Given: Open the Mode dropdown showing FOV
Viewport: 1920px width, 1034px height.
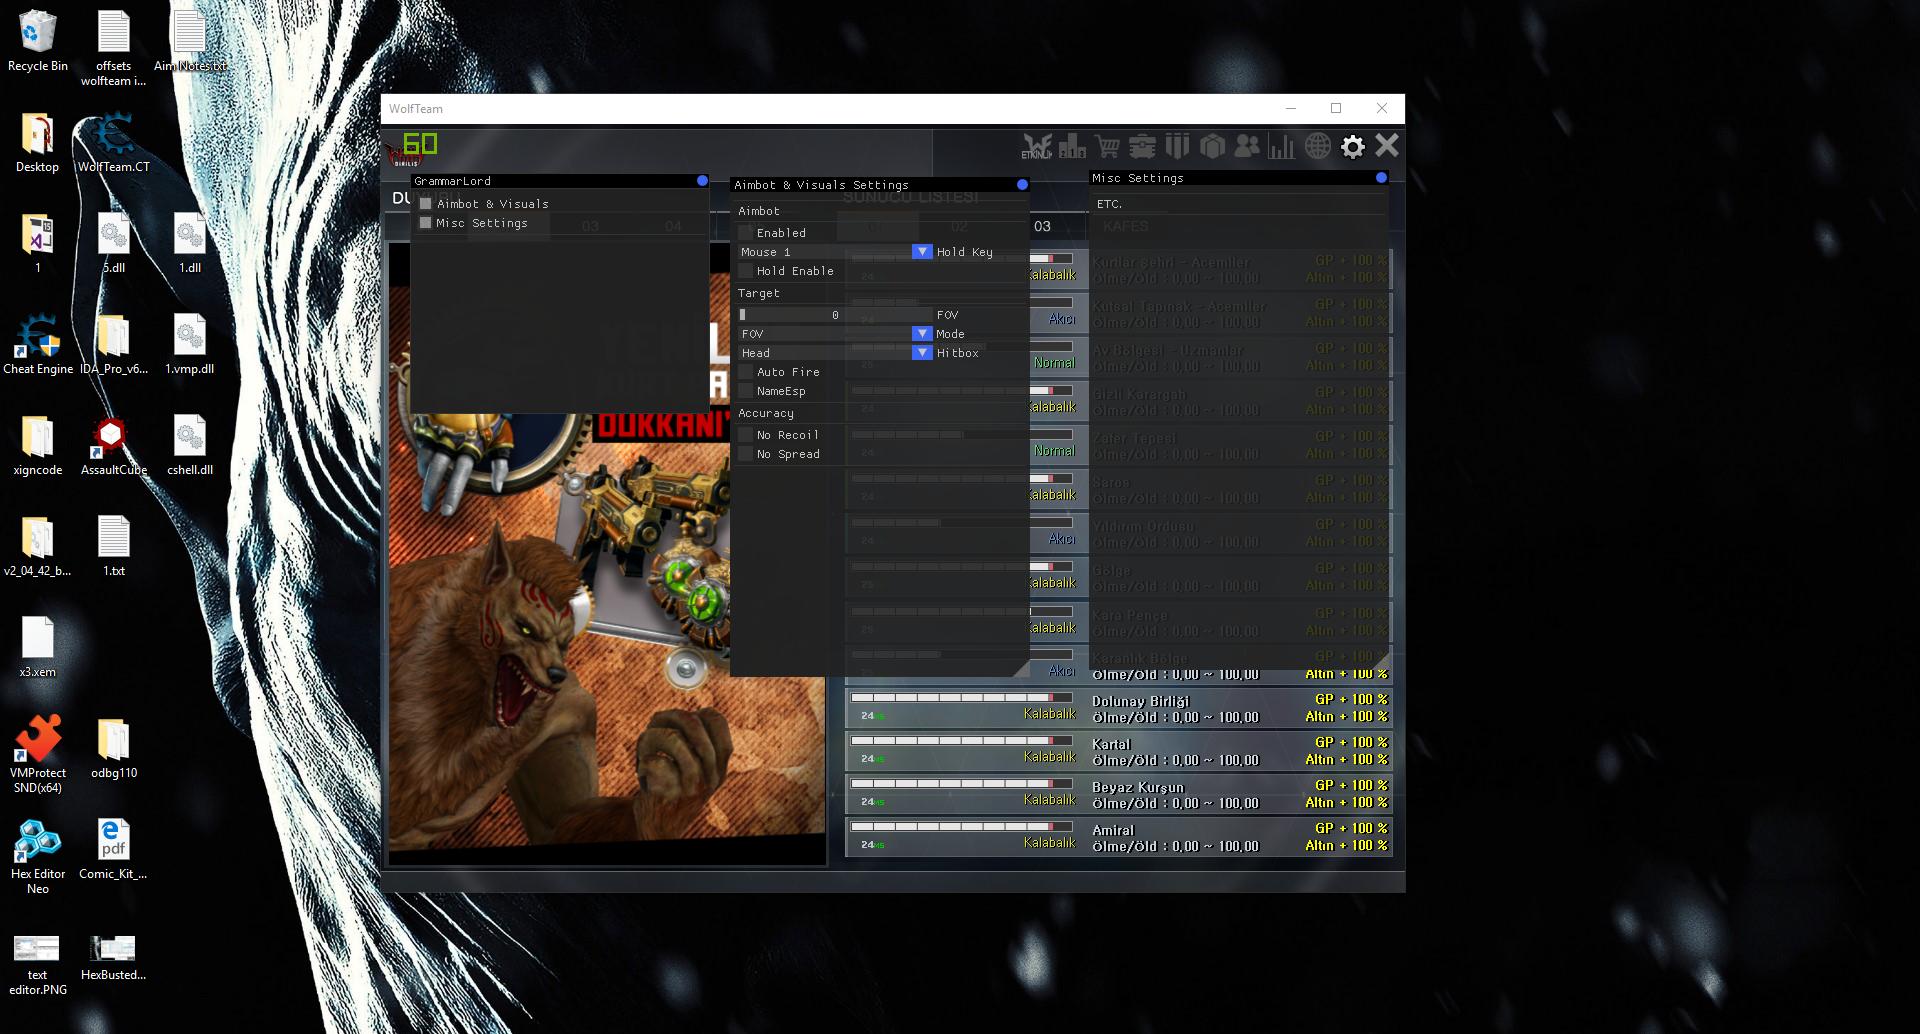Looking at the screenshot, I should [835, 334].
